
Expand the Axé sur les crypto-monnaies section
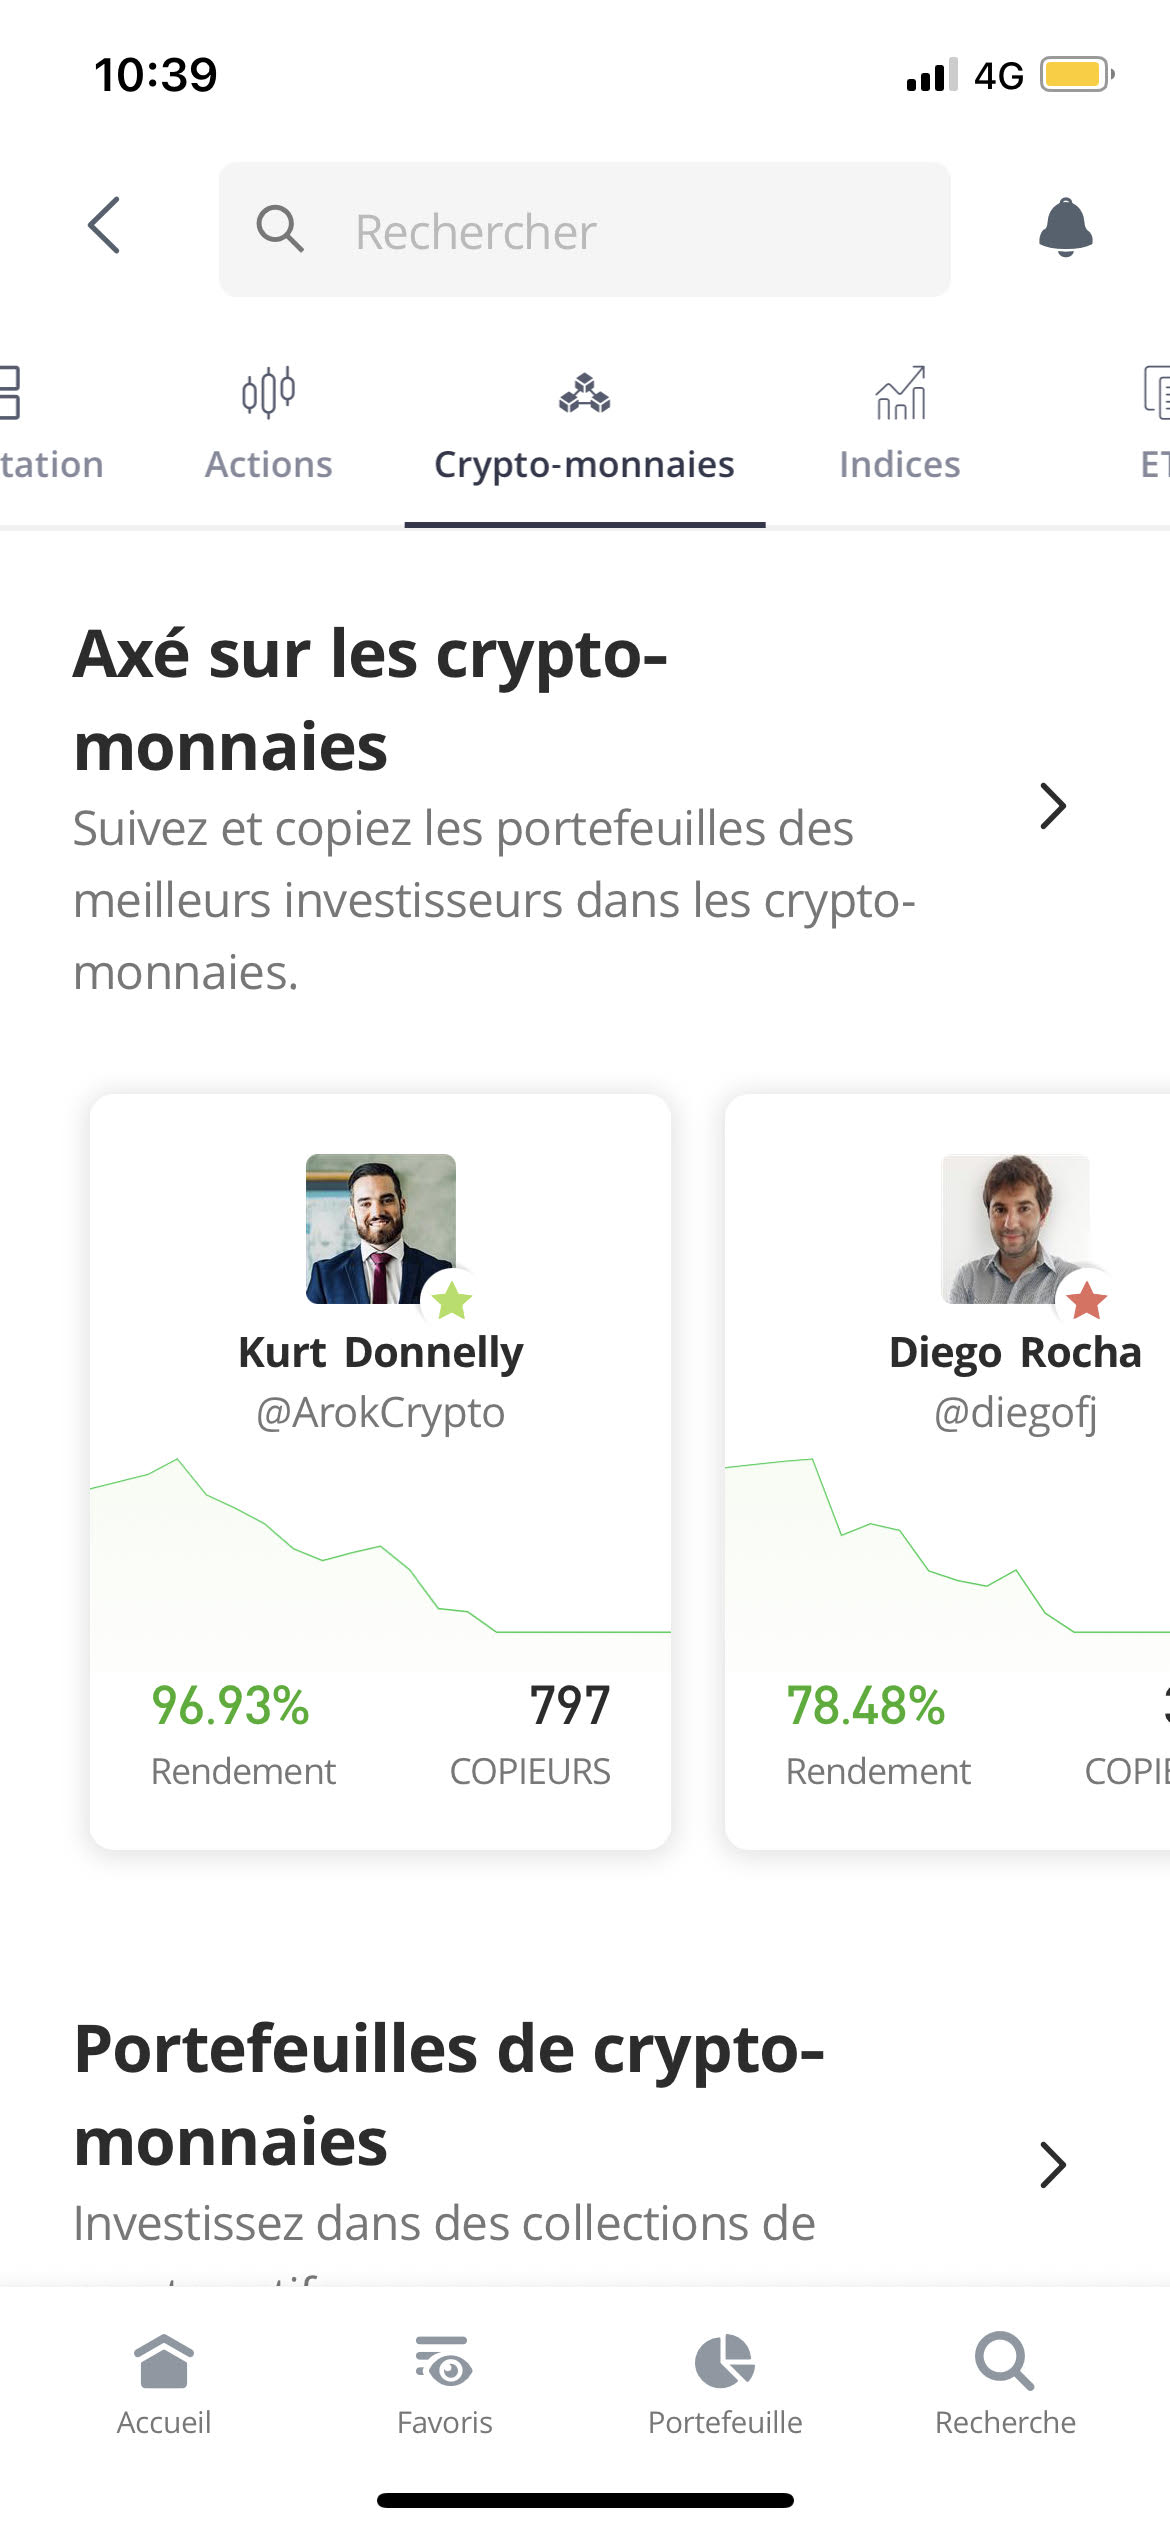point(1051,806)
